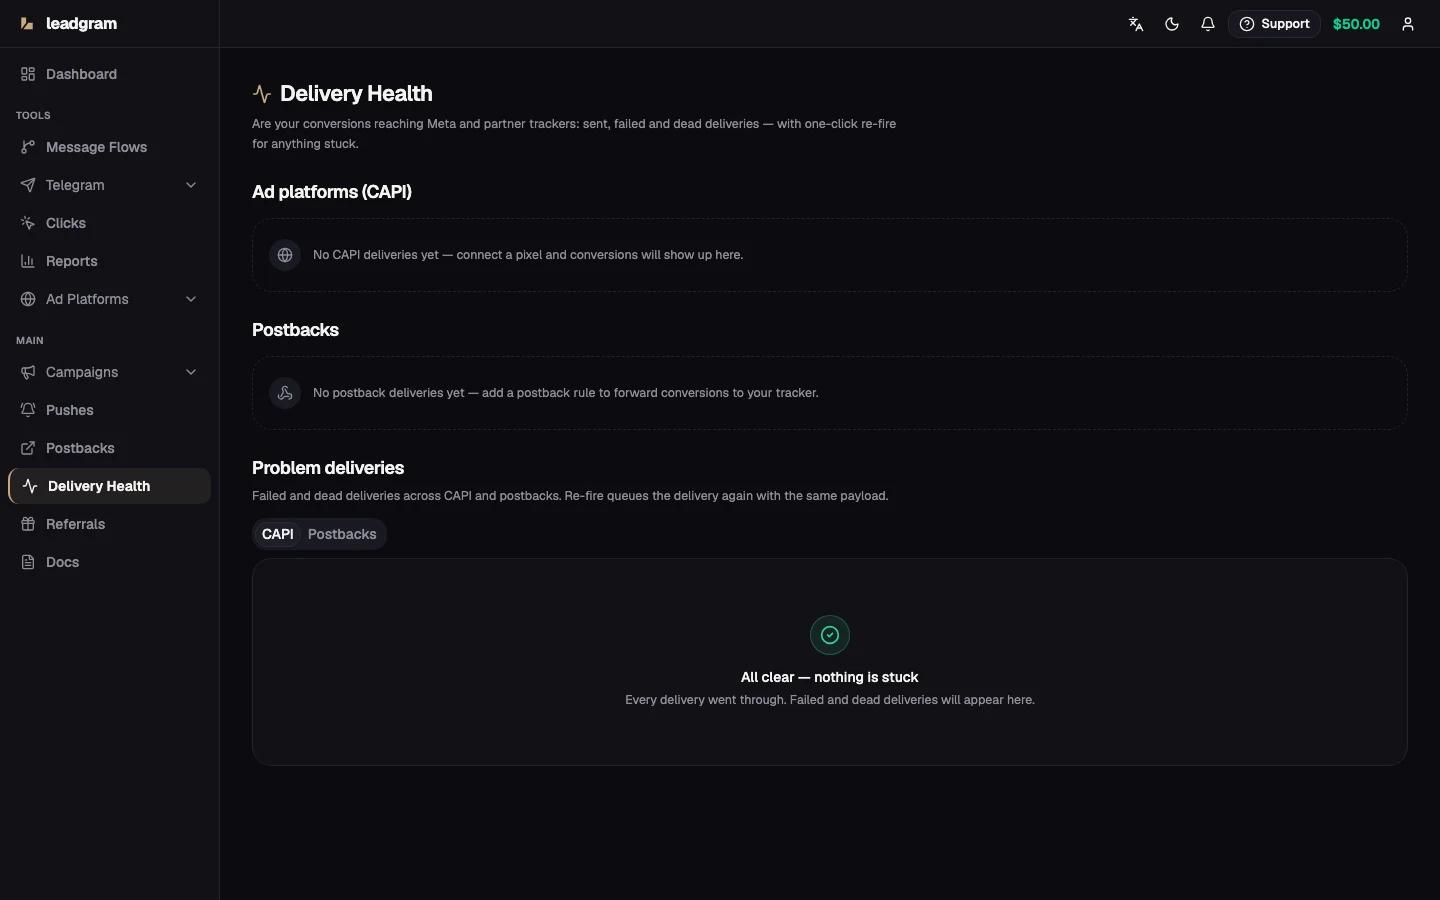Image resolution: width=1440 pixels, height=900 pixels.
Task: Open Clicks in sidebar
Action: coord(109,223)
